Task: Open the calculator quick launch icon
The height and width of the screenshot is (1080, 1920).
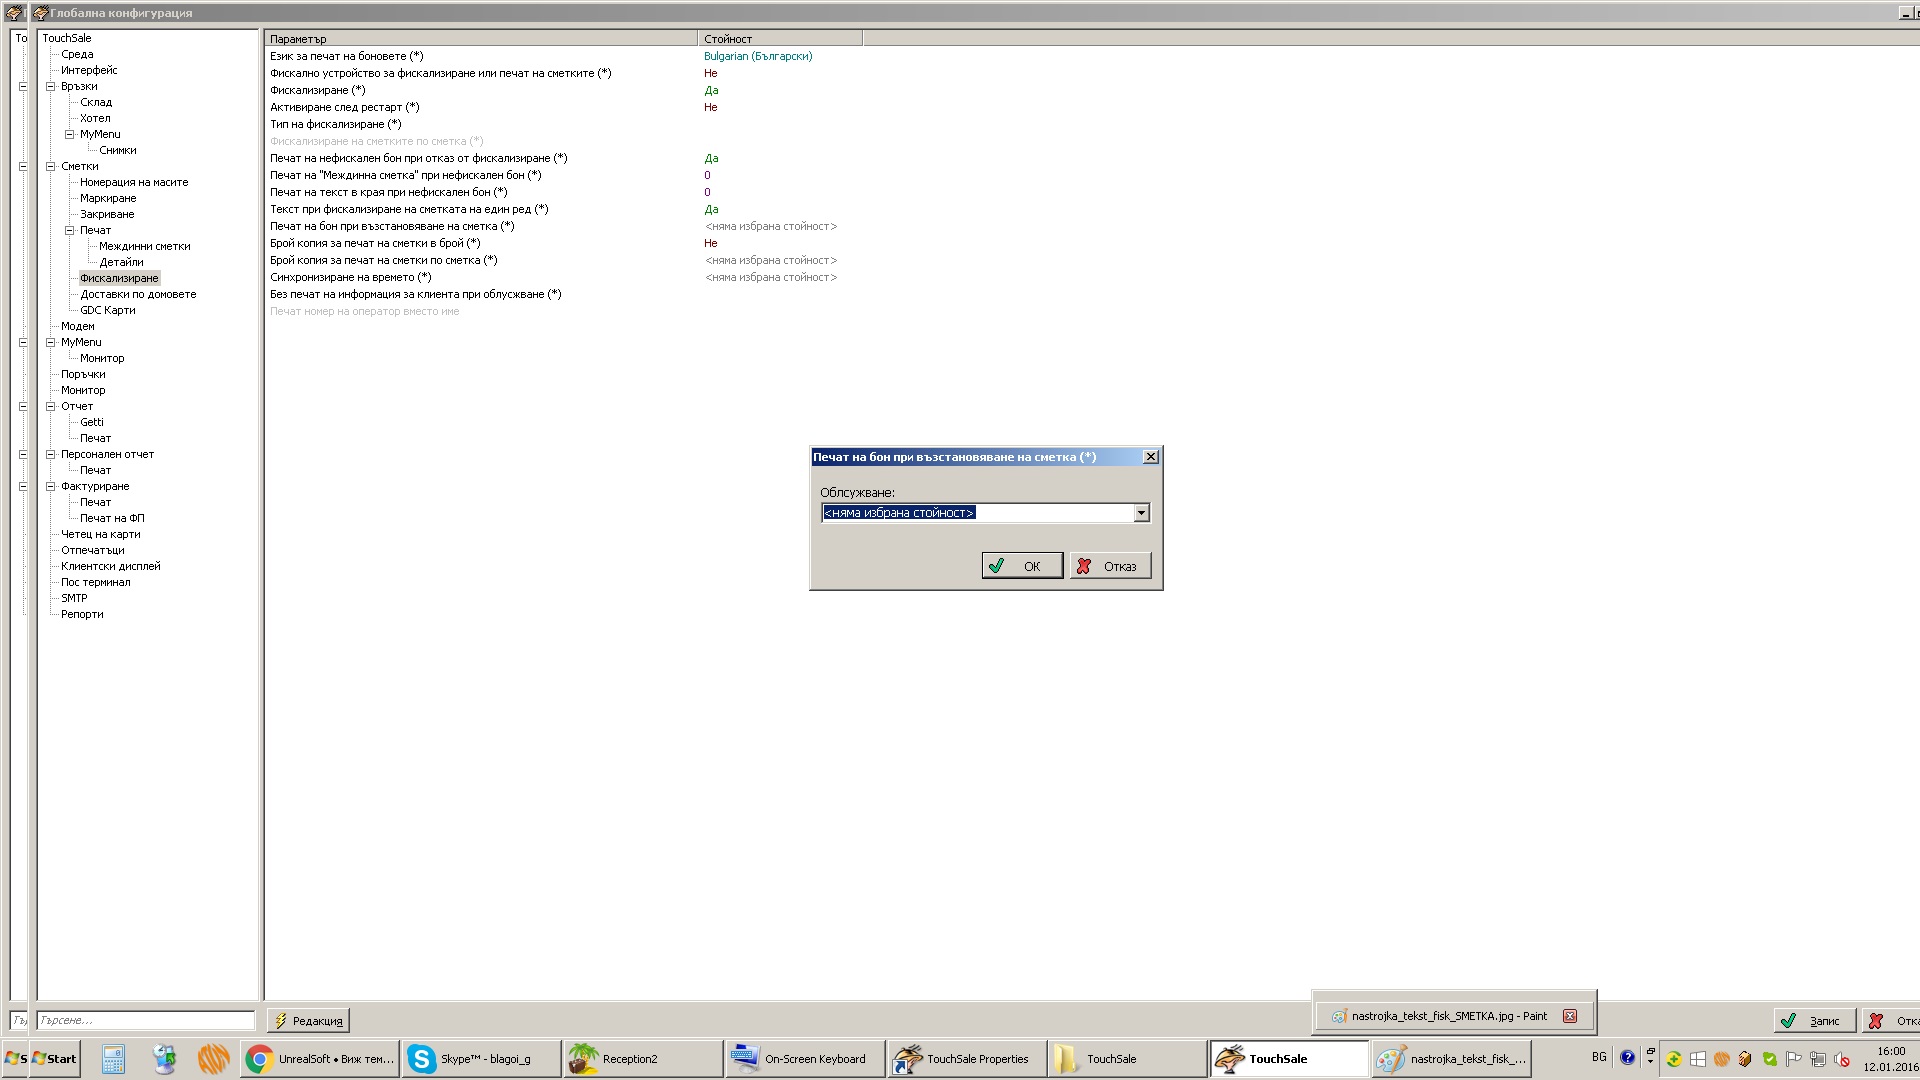Action: pos(113,1059)
